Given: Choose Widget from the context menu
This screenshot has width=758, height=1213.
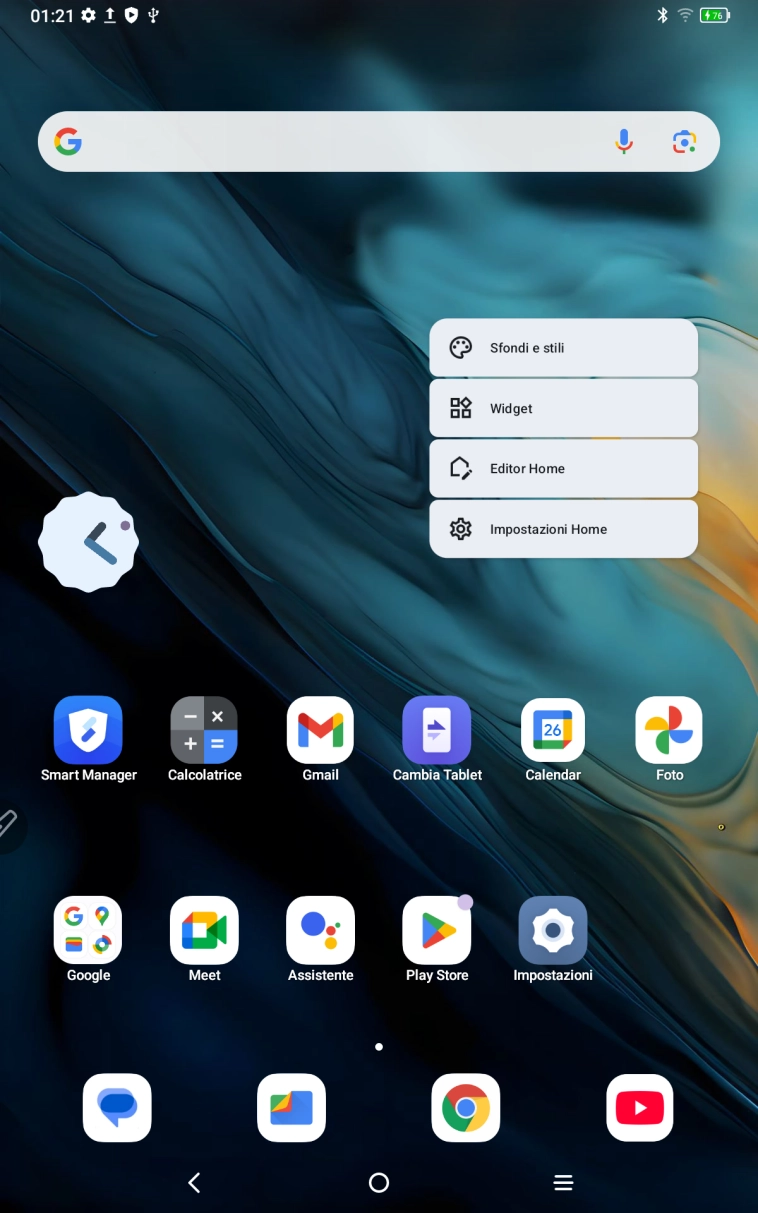Looking at the screenshot, I should [563, 408].
